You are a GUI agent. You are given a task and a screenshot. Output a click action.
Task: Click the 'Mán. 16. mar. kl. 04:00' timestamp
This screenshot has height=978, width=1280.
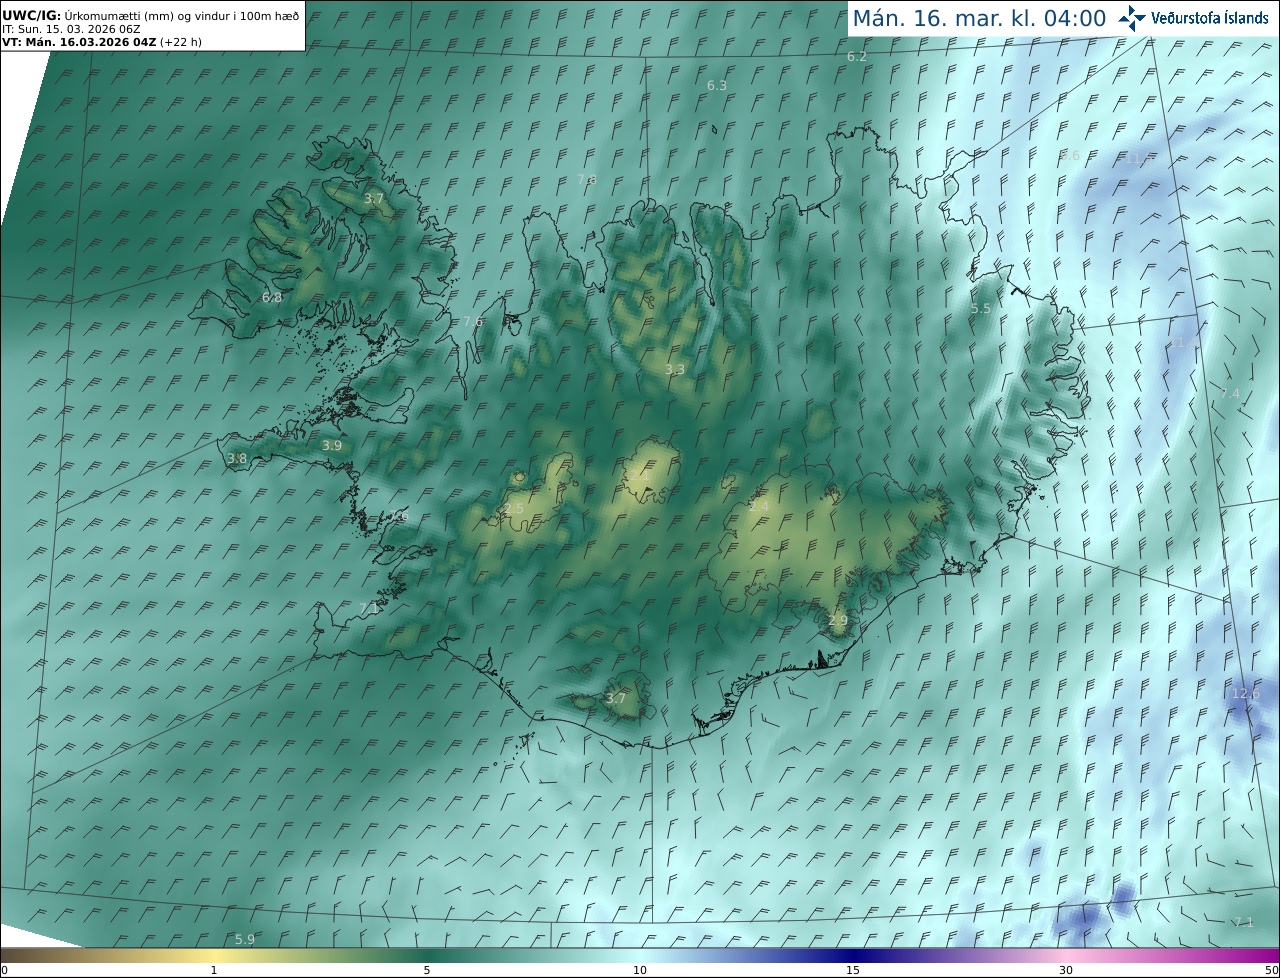point(979,18)
